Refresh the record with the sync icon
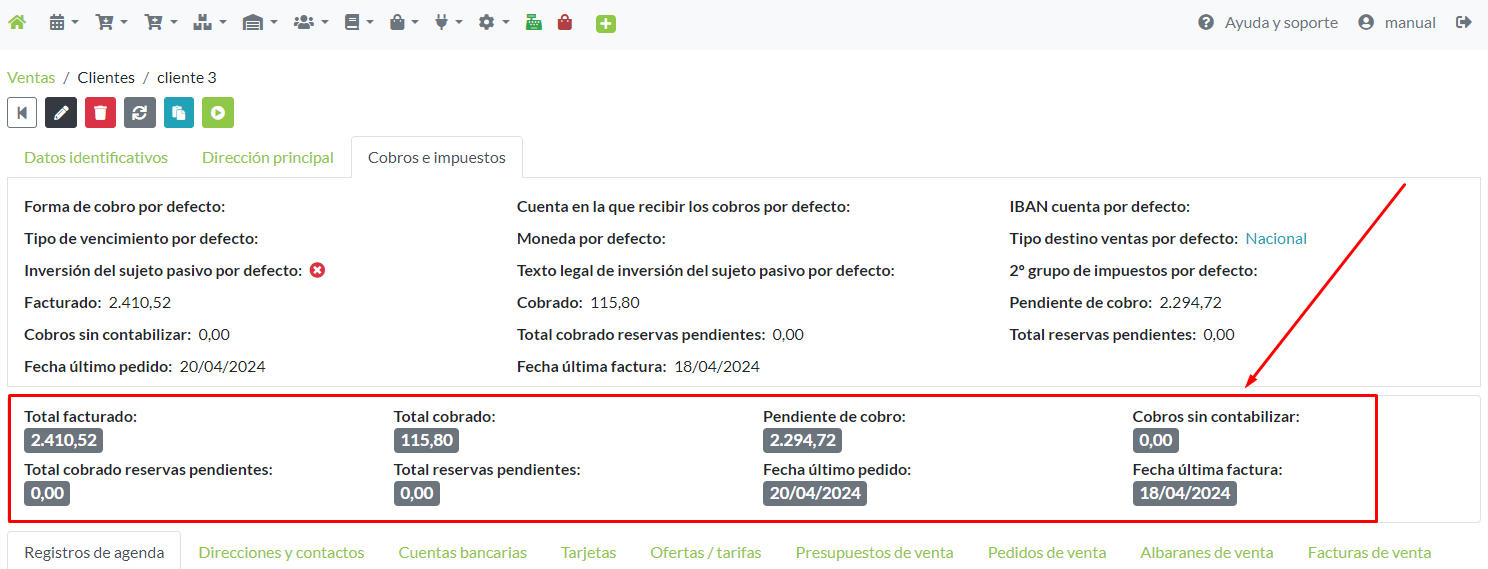 click(140, 112)
